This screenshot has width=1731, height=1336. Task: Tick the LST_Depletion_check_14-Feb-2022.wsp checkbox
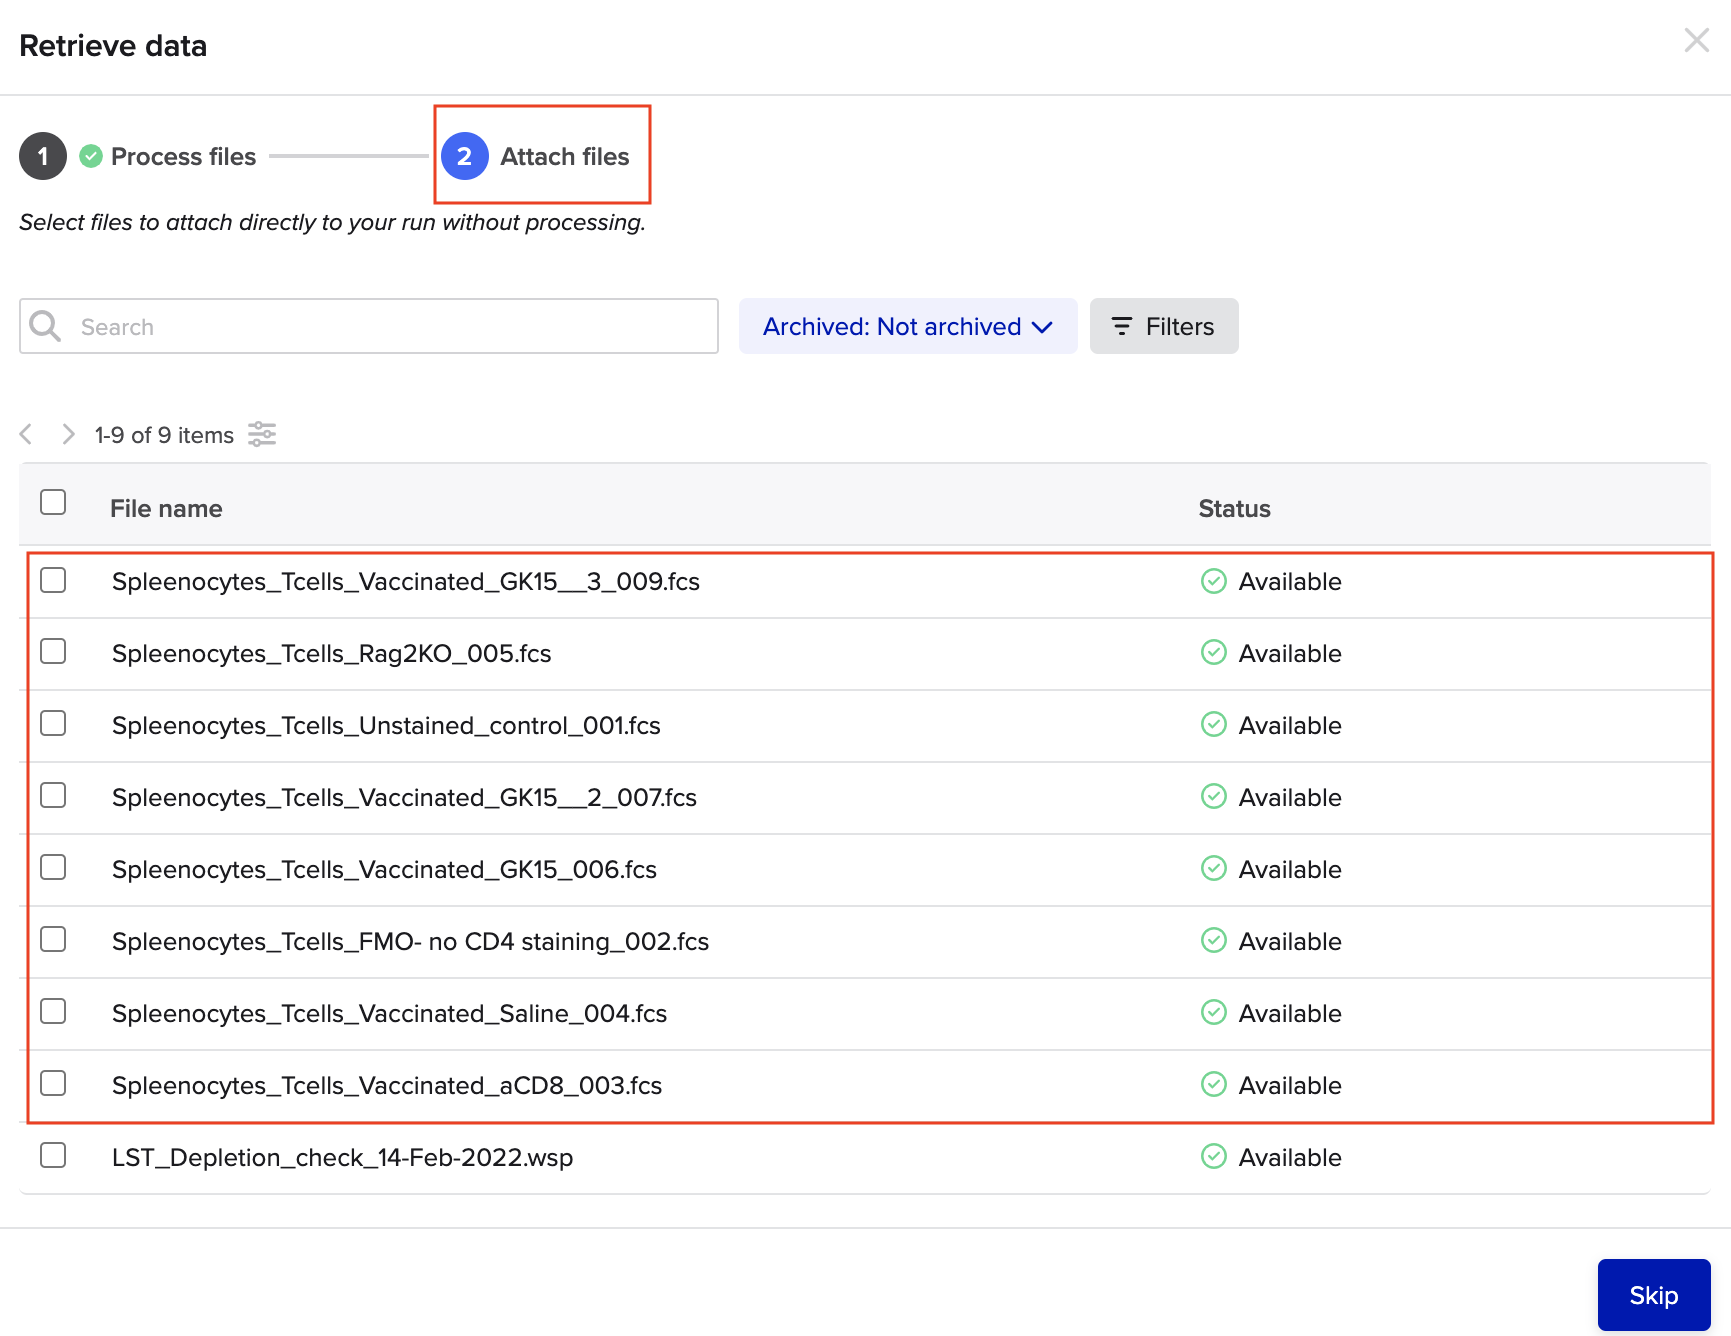[53, 1155]
